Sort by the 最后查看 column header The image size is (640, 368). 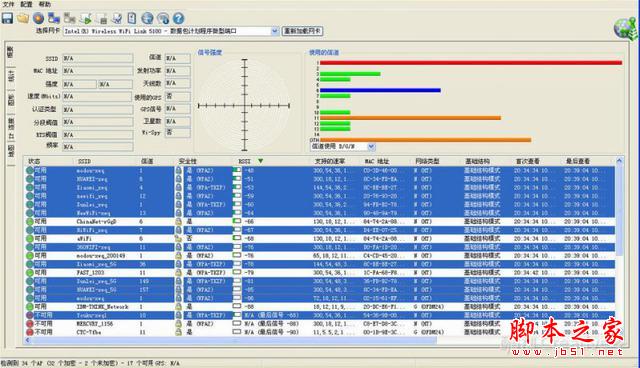coord(578,162)
